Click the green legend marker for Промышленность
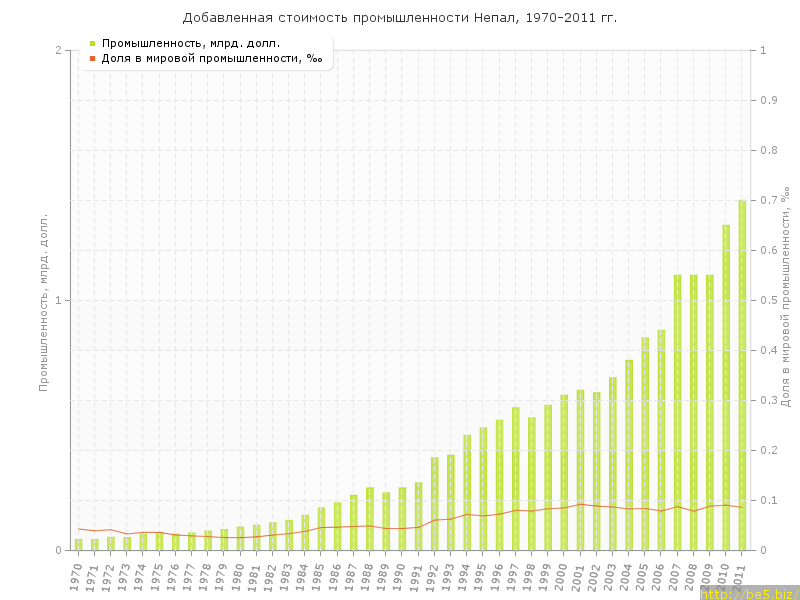The height and width of the screenshot is (600, 800). (92, 43)
